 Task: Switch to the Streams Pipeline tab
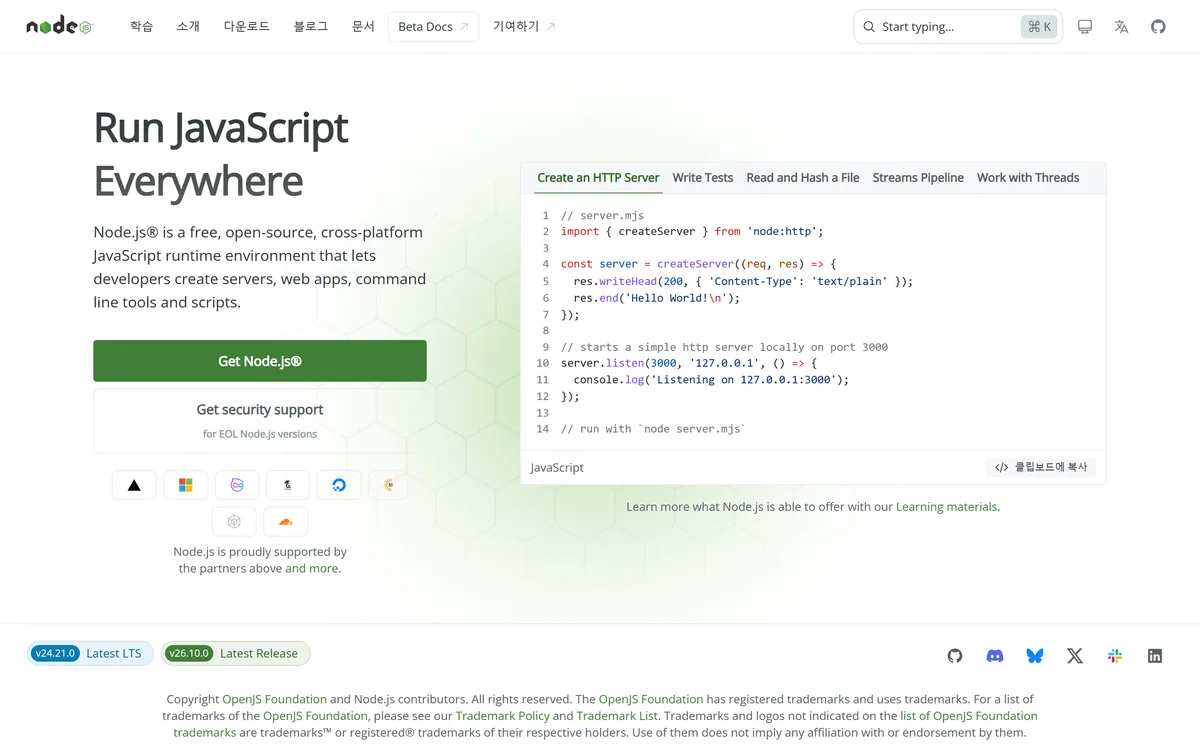pos(918,178)
